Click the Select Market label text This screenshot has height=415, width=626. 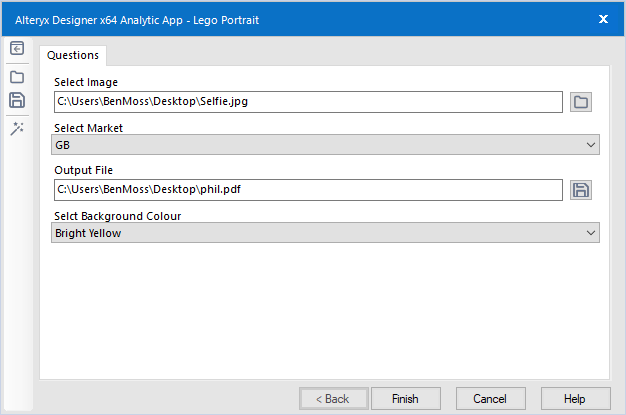pos(88,128)
